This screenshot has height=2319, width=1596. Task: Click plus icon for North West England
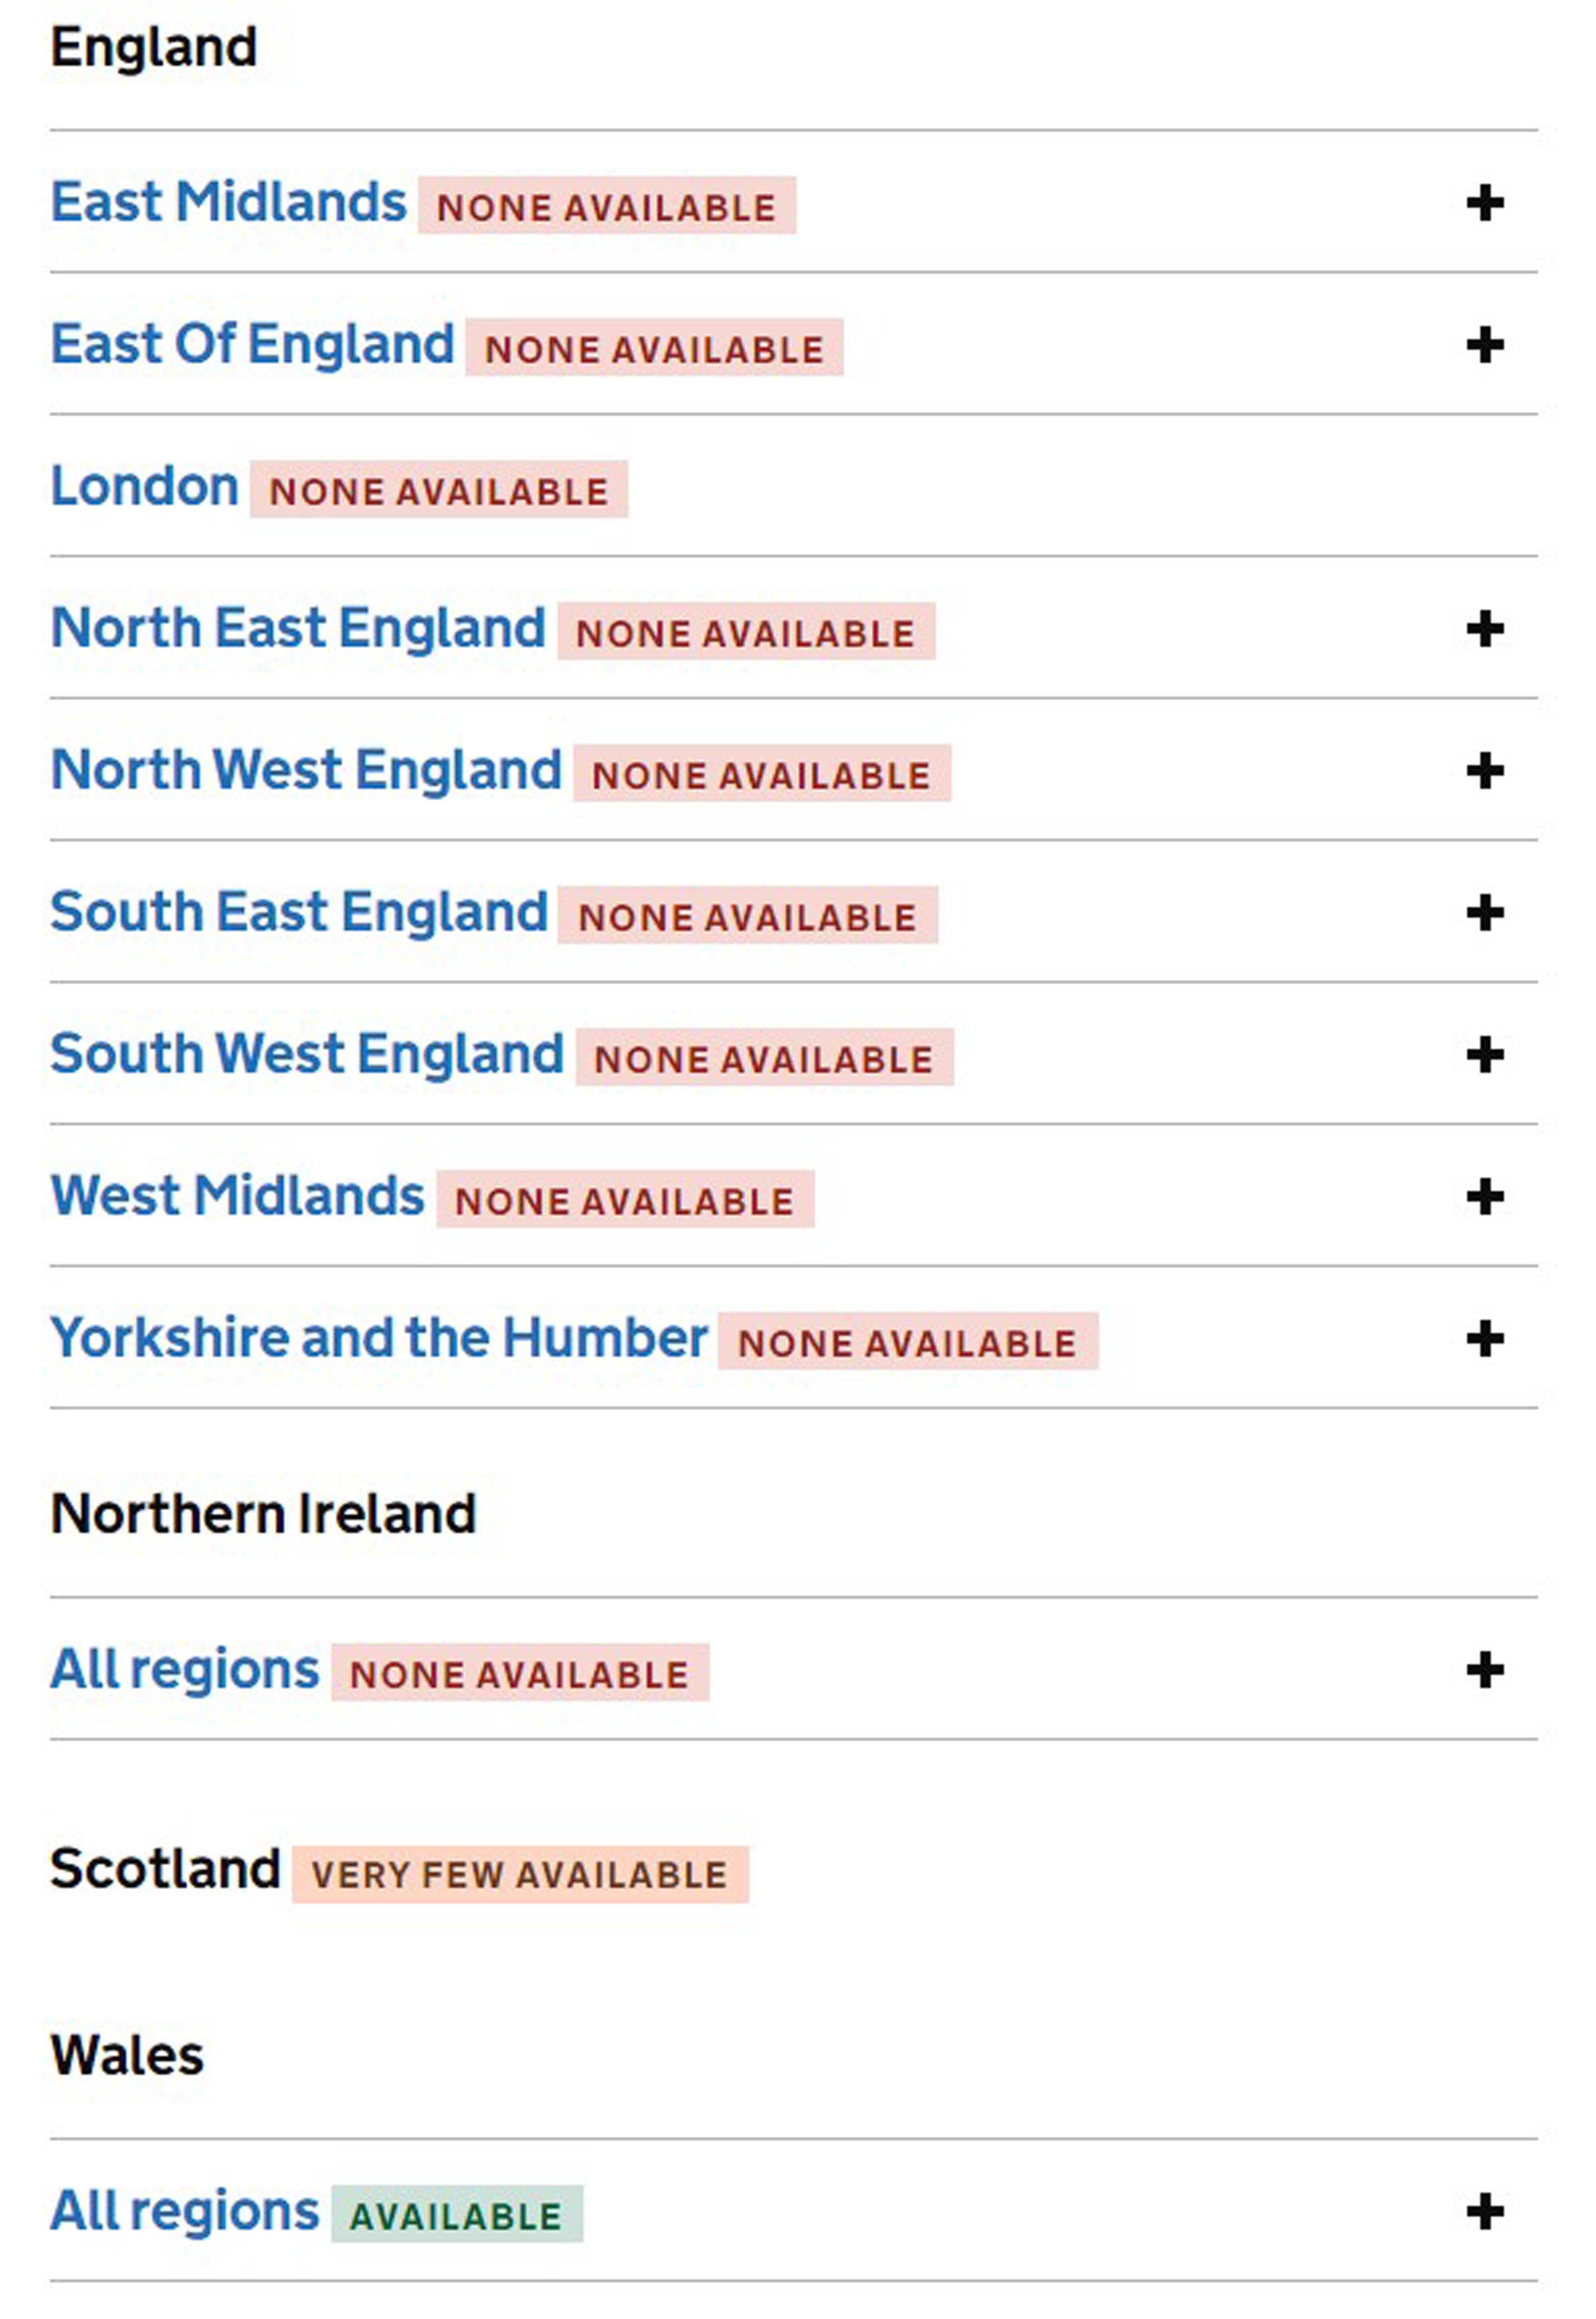pos(1485,771)
